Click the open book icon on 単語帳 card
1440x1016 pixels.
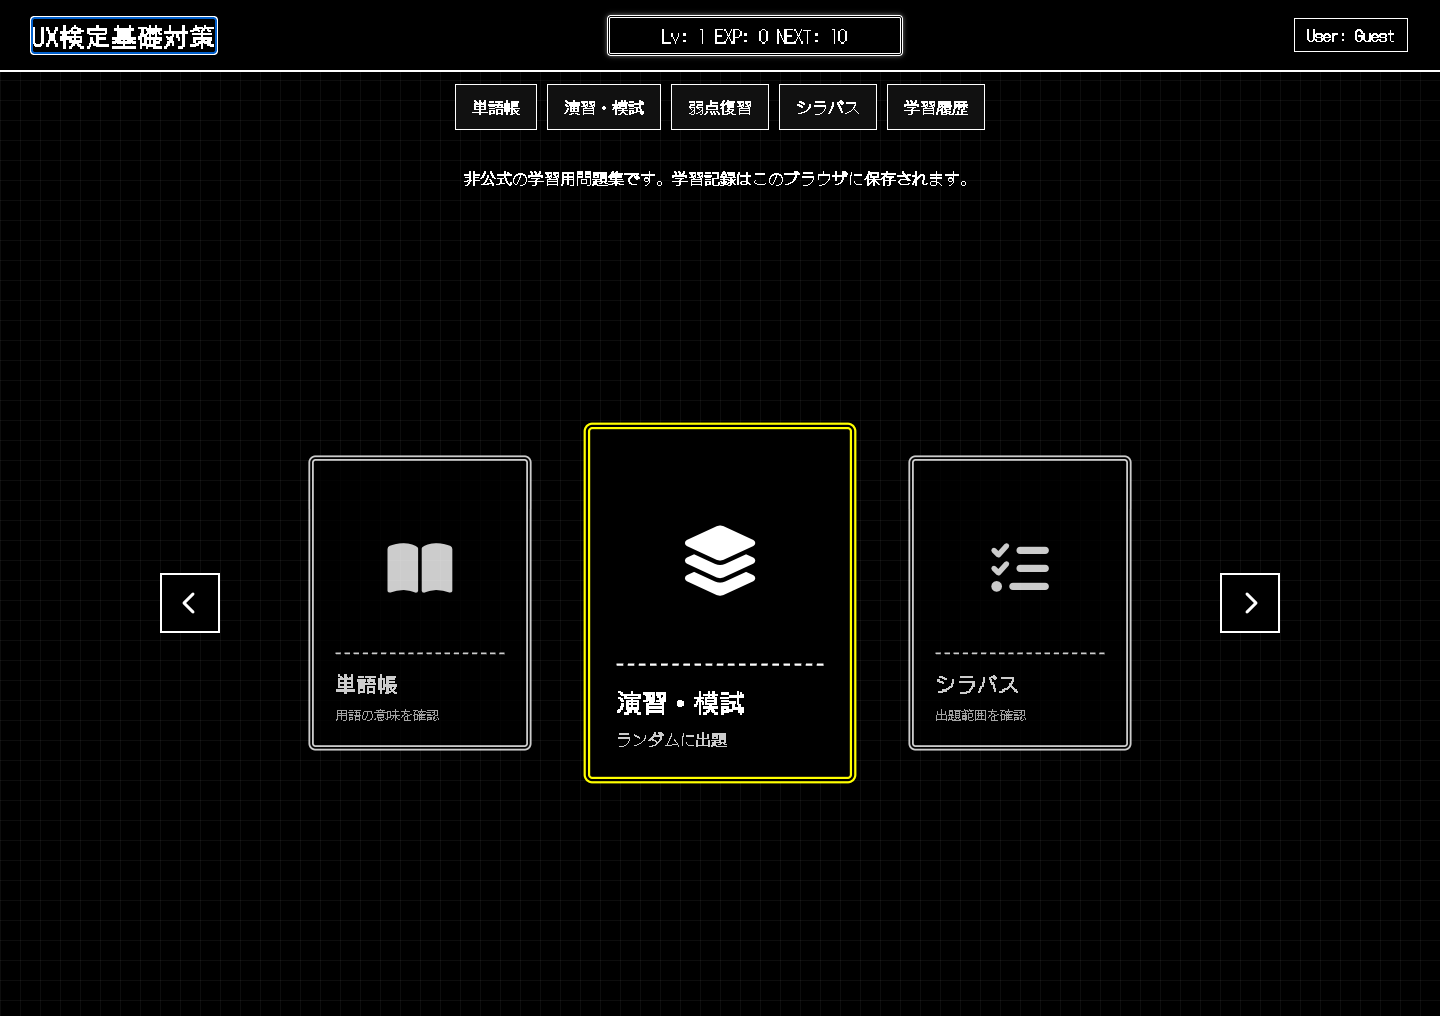point(420,568)
